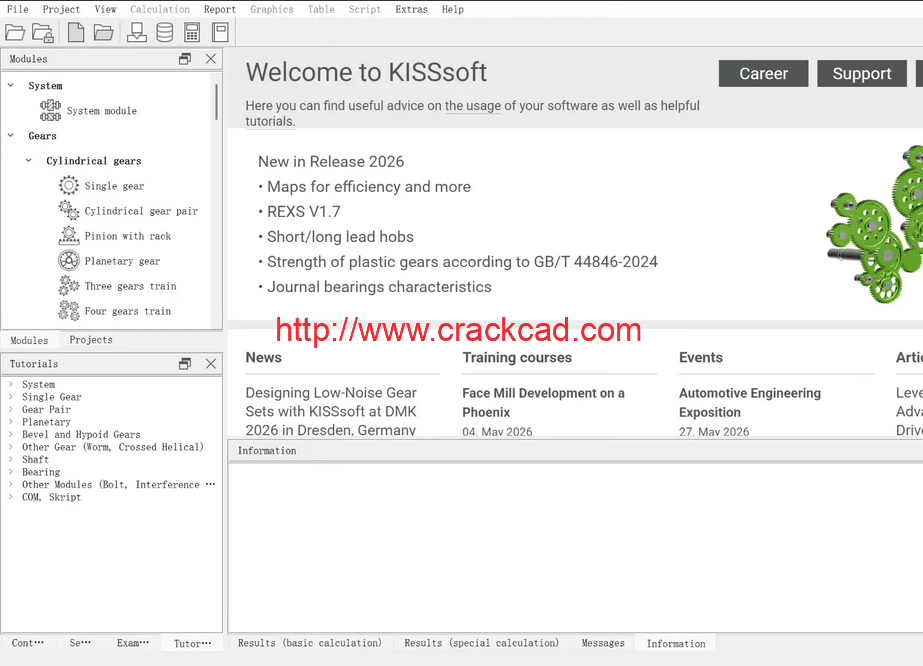Open the View menu
This screenshot has width=923, height=666.
[x=105, y=9]
